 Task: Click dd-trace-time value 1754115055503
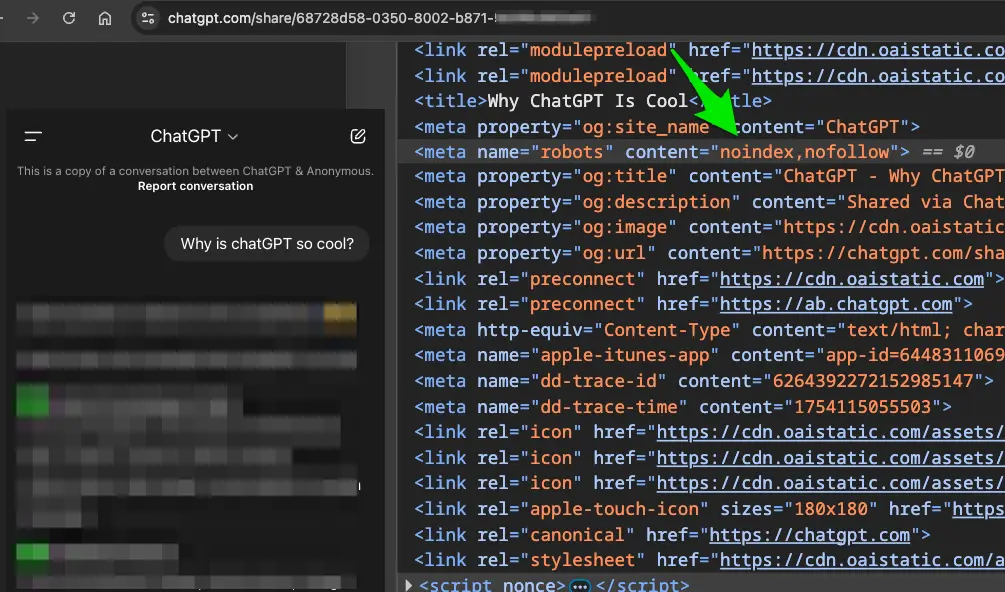tap(862, 407)
